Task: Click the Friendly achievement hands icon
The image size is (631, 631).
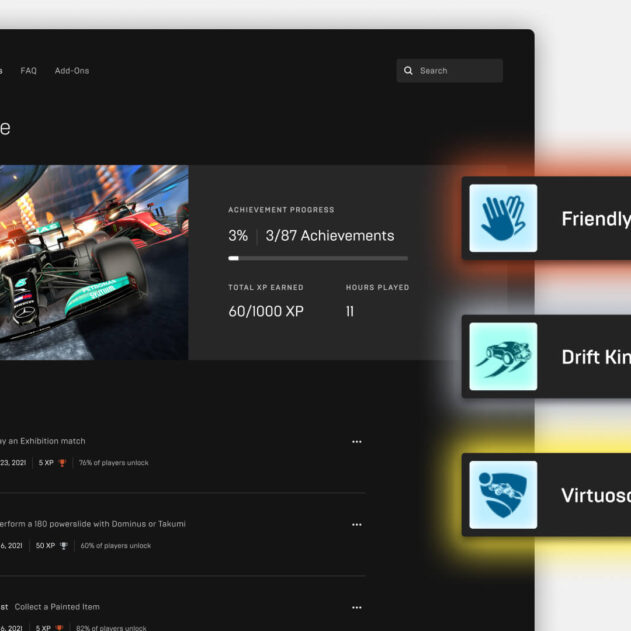Action: click(503, 218)
